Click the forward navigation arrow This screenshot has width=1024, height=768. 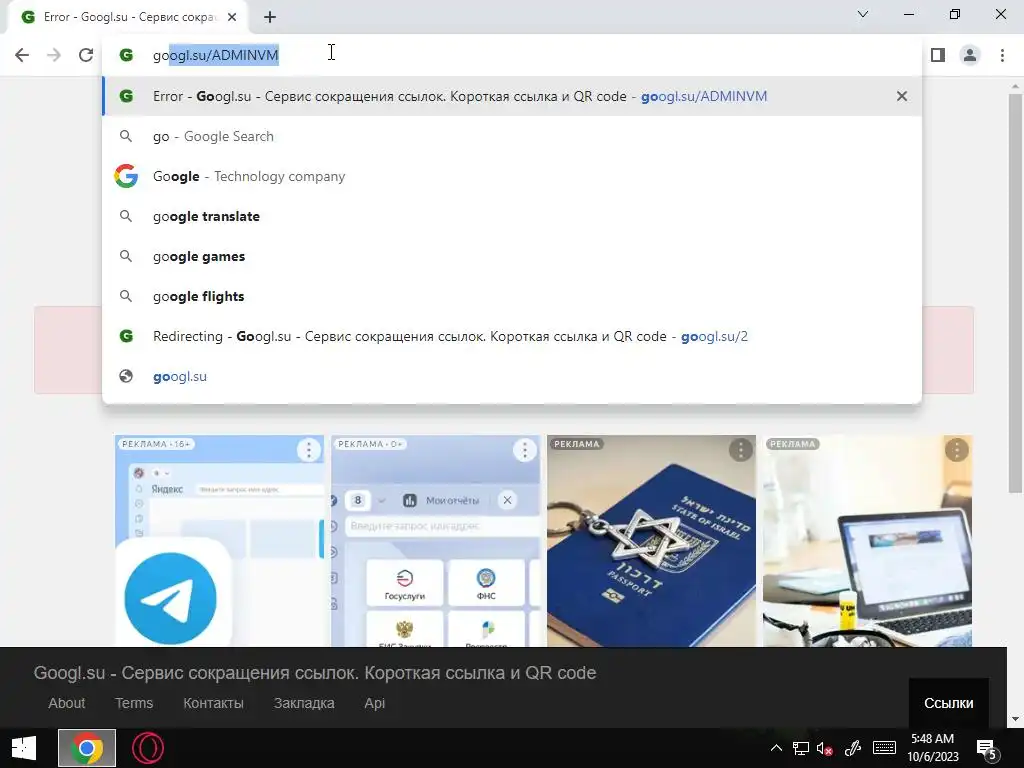pyautogui.click(x=54, y=55)
